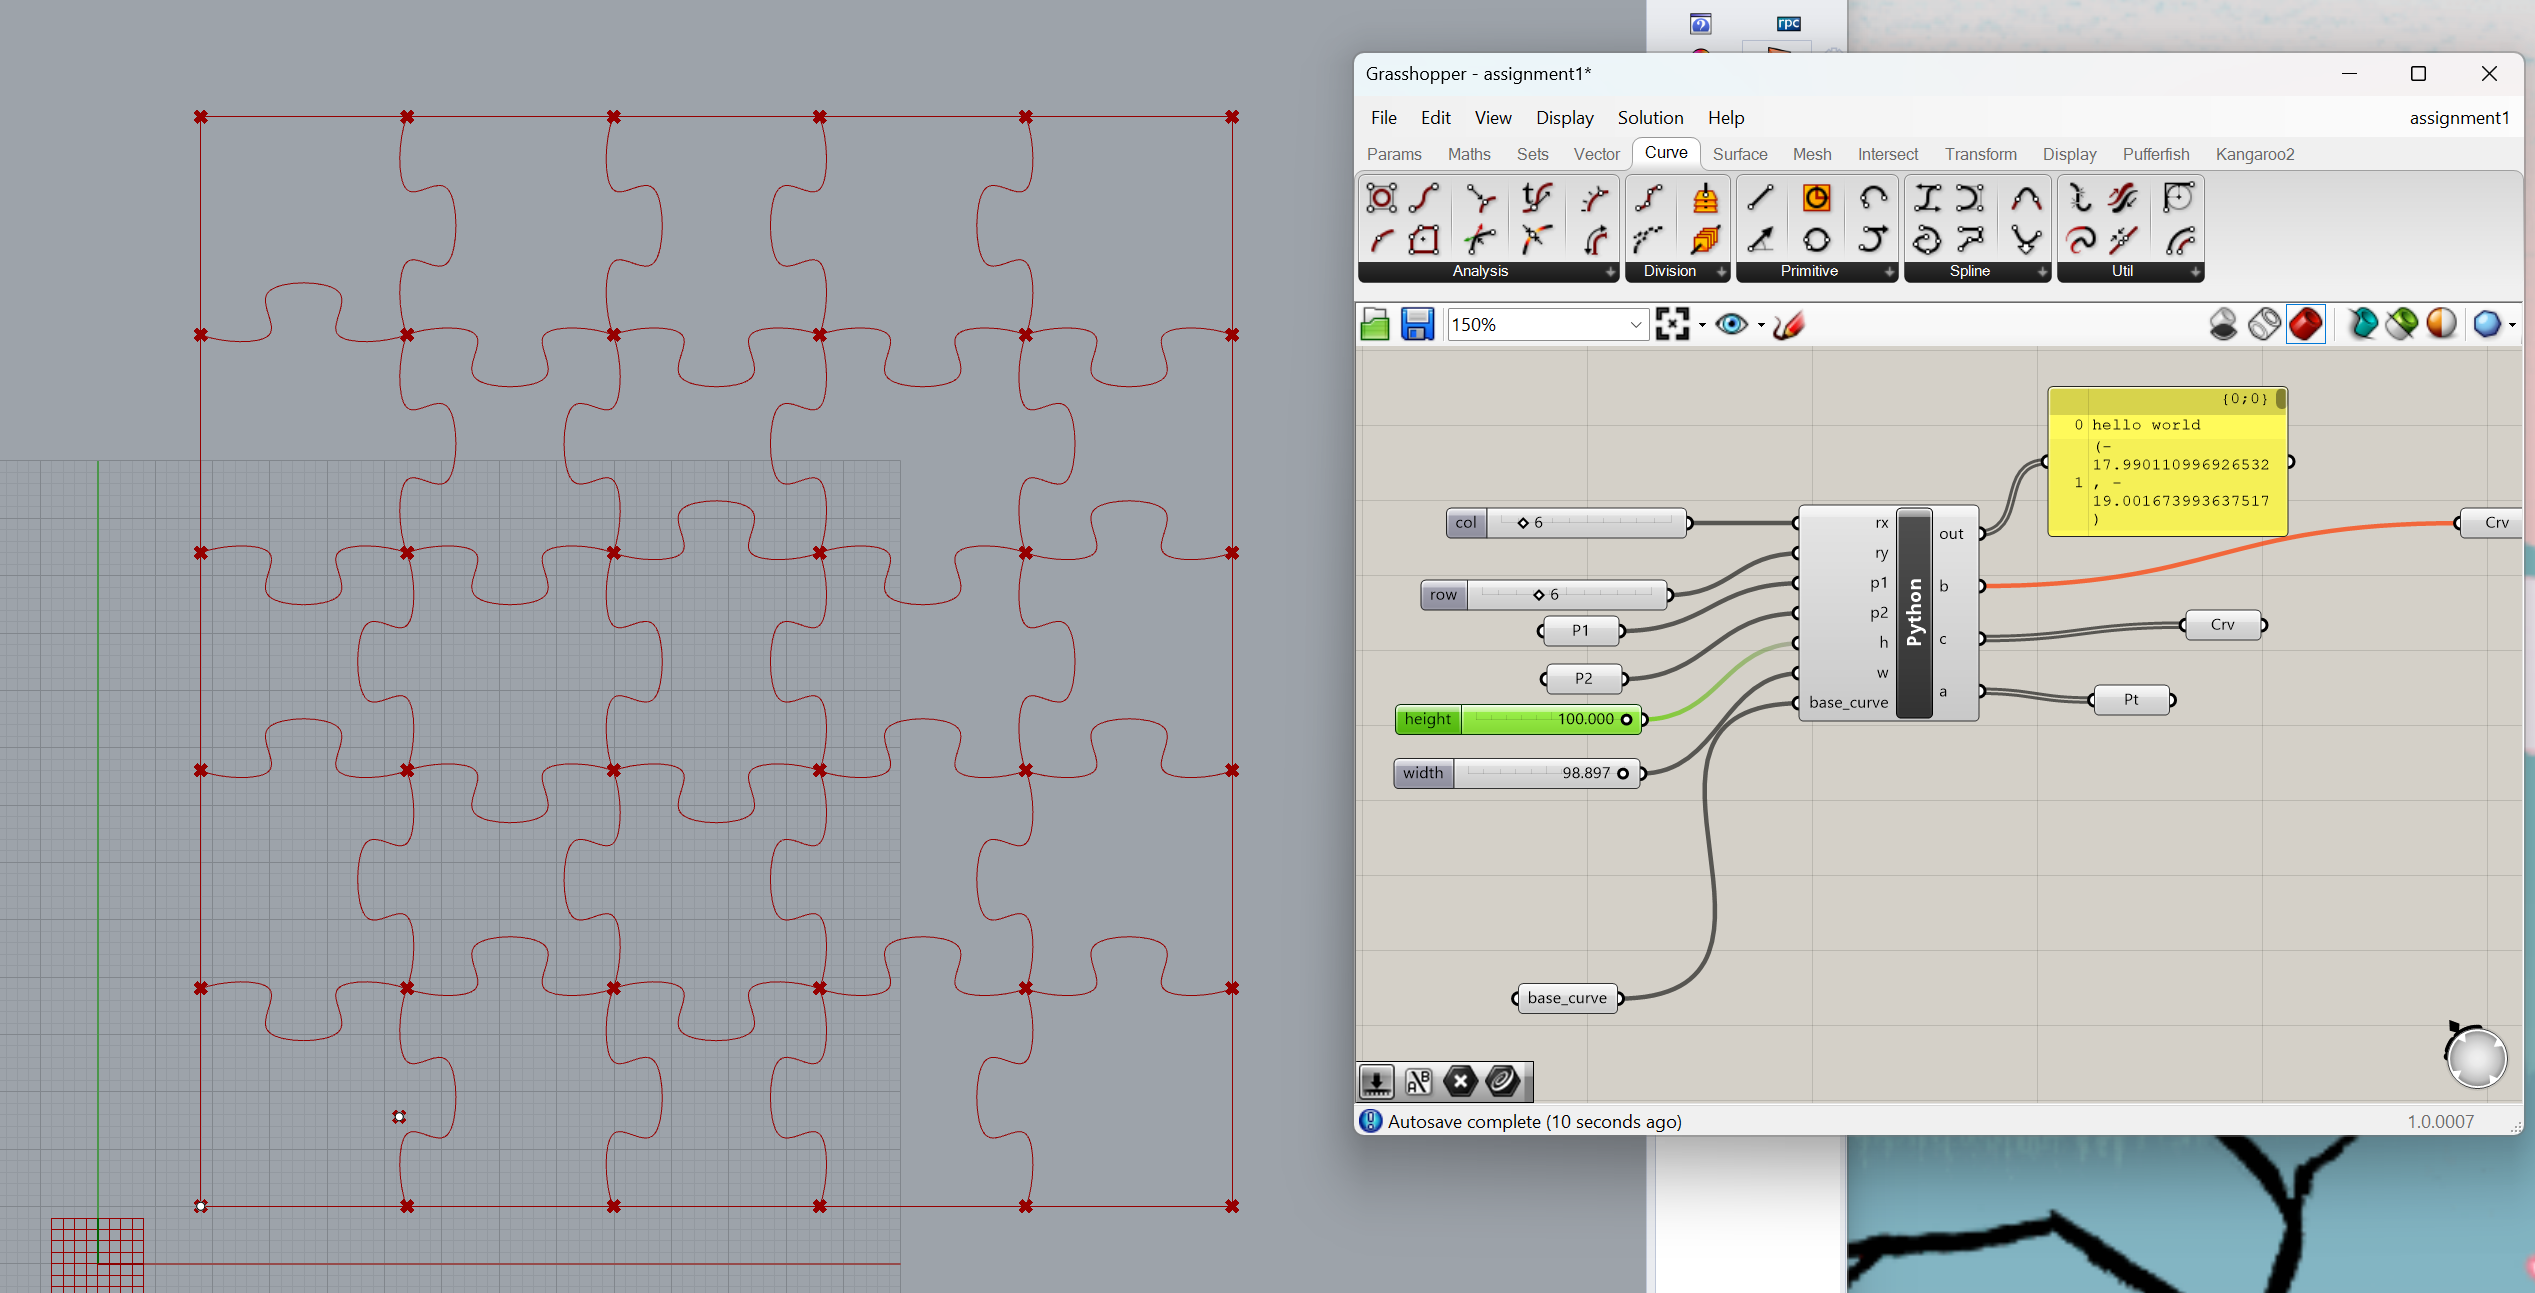Open the Solution menu
The width and height of the screenshot is (2535, 1293).
(x=1650, y=117)
